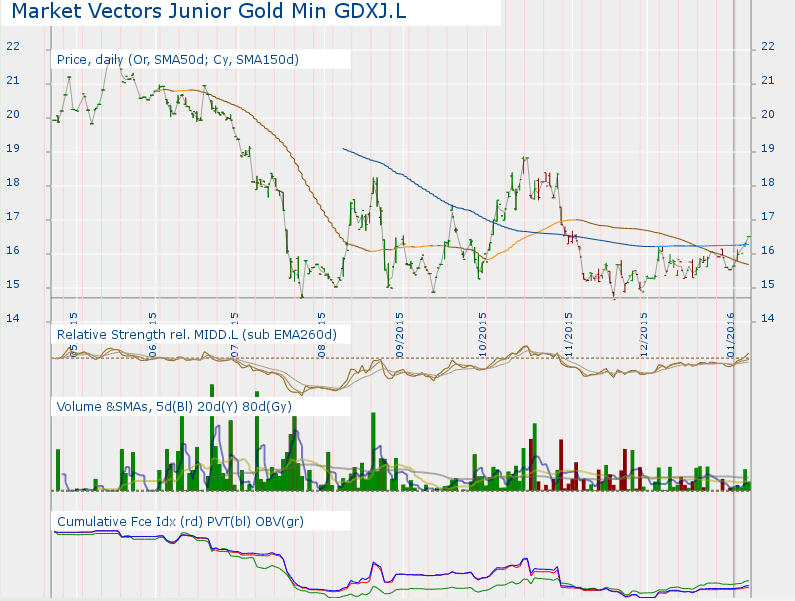The width and height of the screenshot is (795, 601).
Task: Click the Price, daily SMA legend label
Action: tap(177, 60)
